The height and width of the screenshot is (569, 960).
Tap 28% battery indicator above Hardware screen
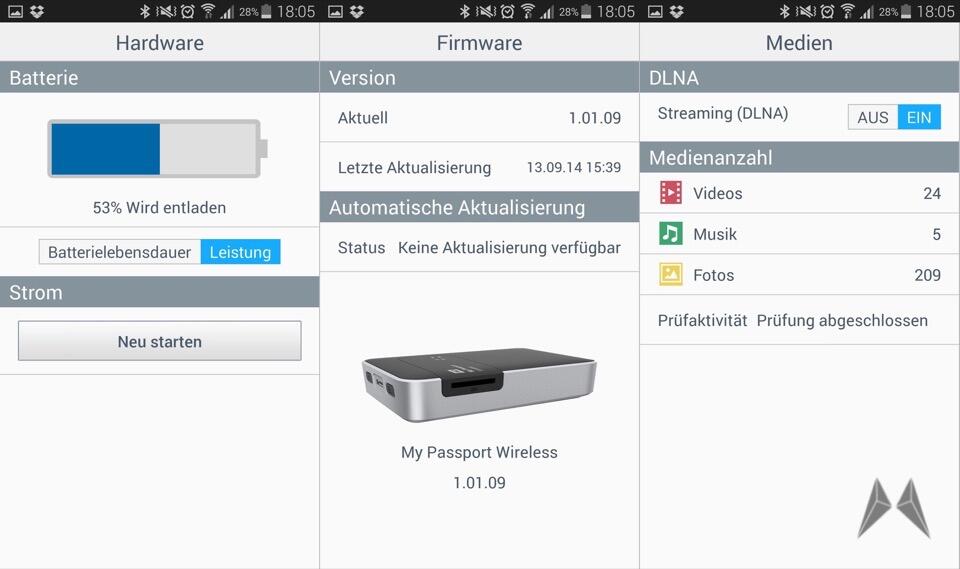(255, 11)
